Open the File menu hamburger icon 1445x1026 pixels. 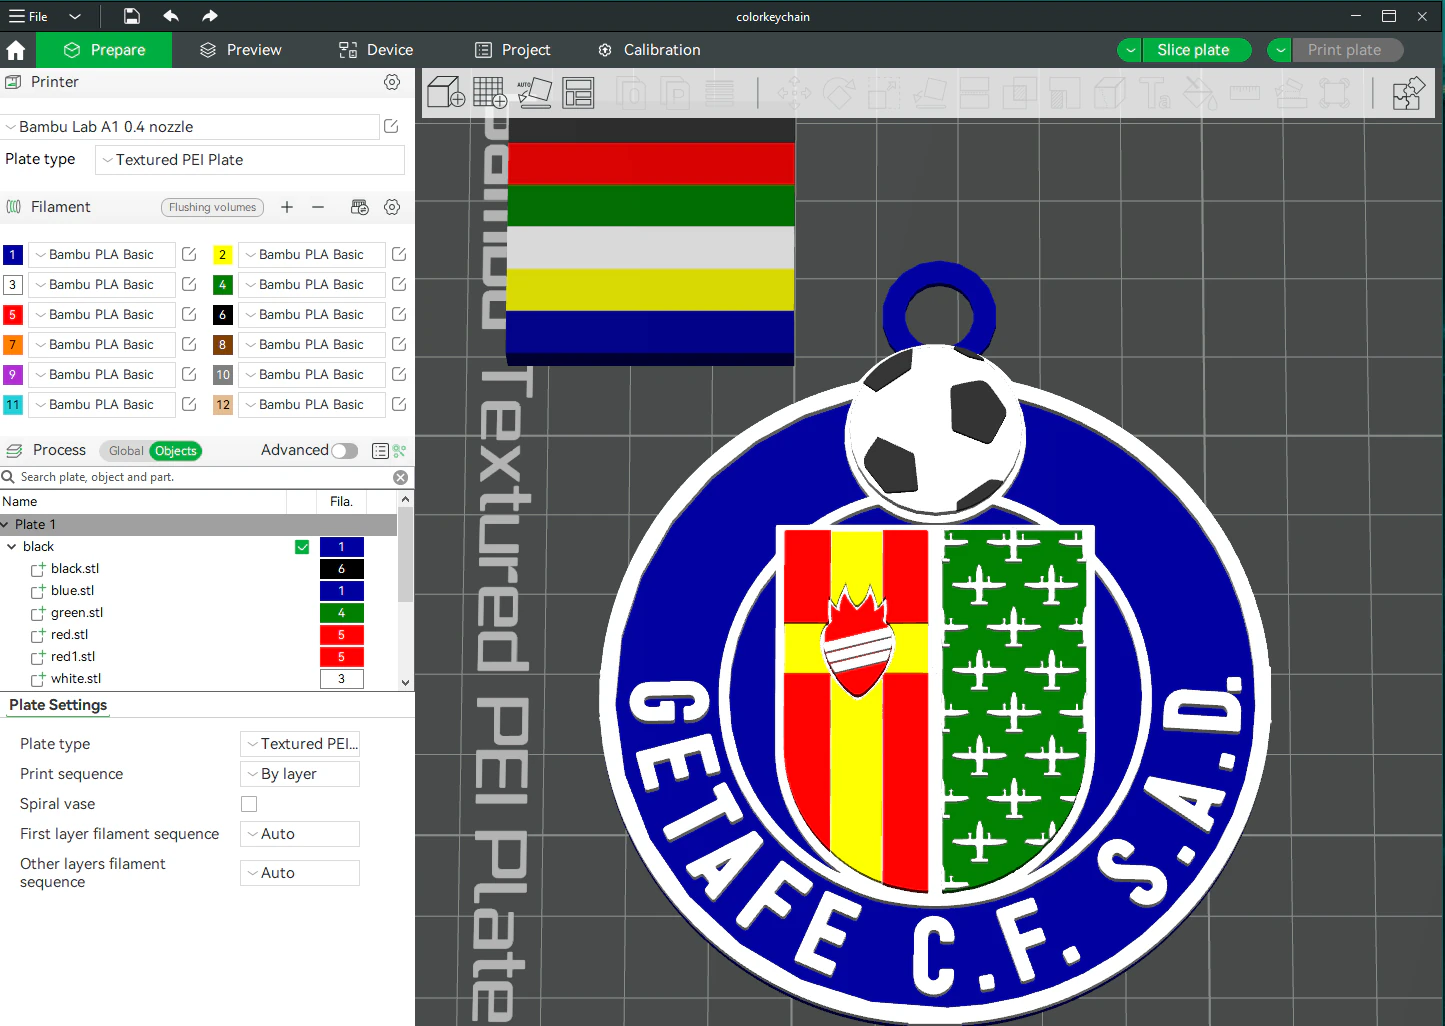click(17, 16)
